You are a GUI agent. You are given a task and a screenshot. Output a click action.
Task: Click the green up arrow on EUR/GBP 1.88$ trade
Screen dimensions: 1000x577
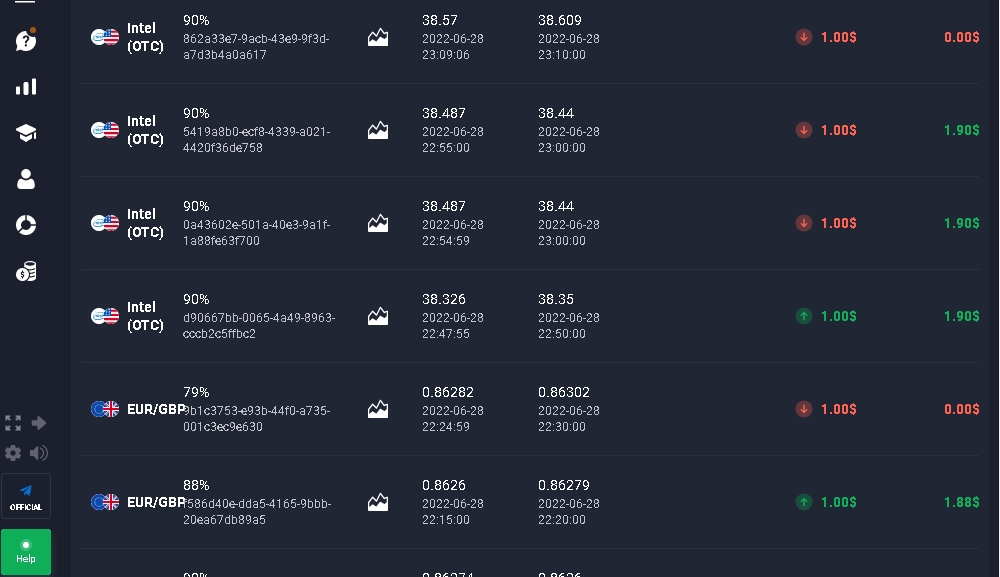tap(803, 502)
